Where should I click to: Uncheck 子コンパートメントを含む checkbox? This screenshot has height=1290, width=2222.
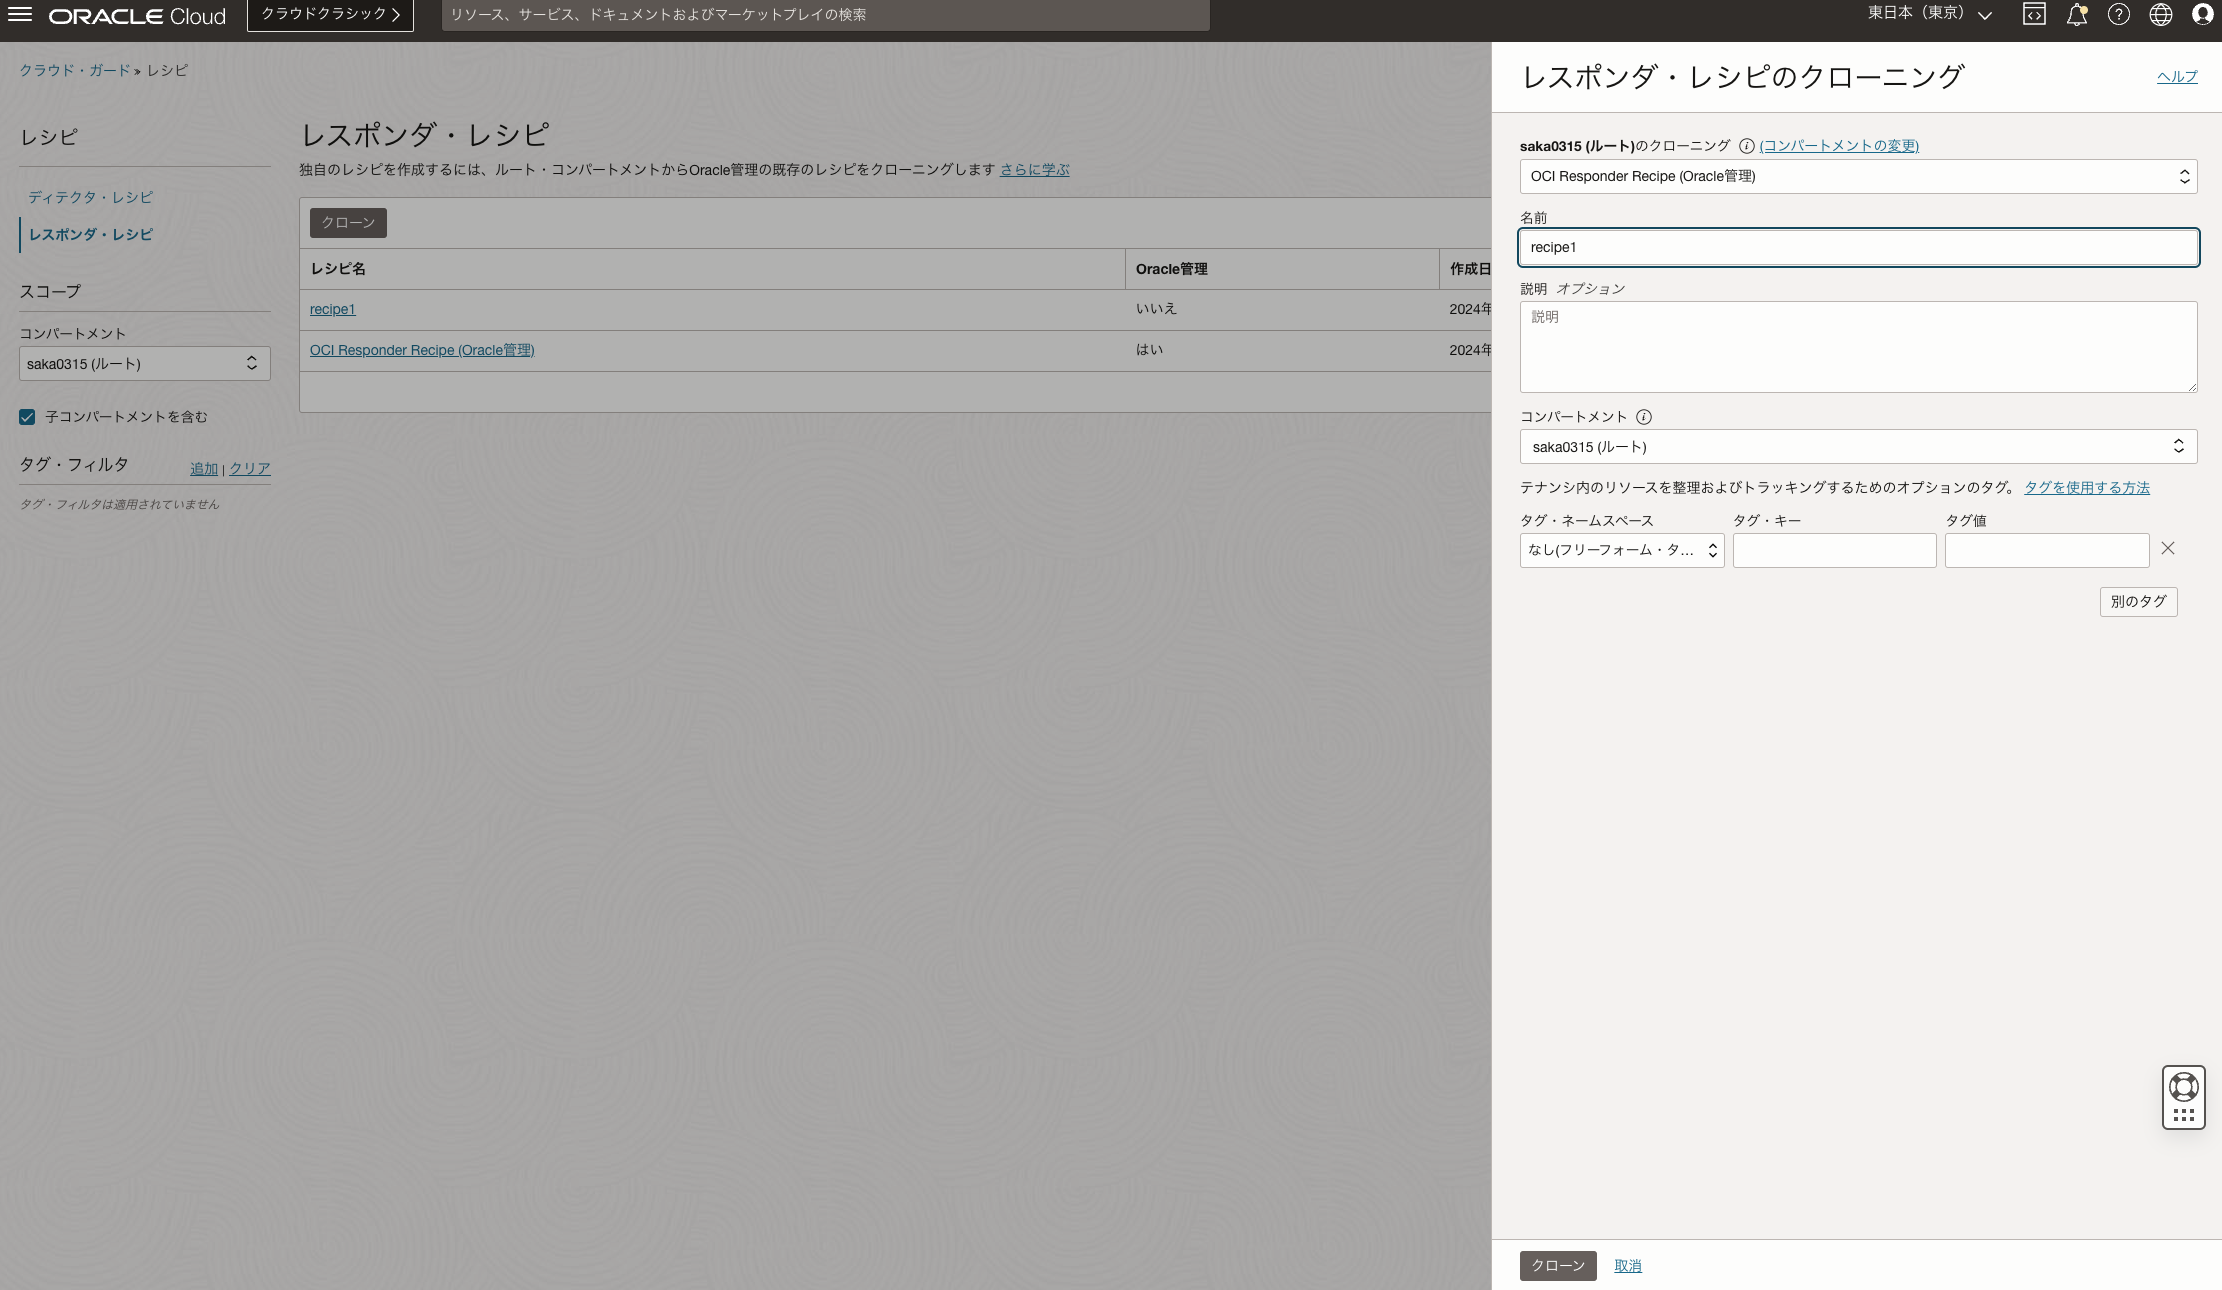[x=27, y=416]
